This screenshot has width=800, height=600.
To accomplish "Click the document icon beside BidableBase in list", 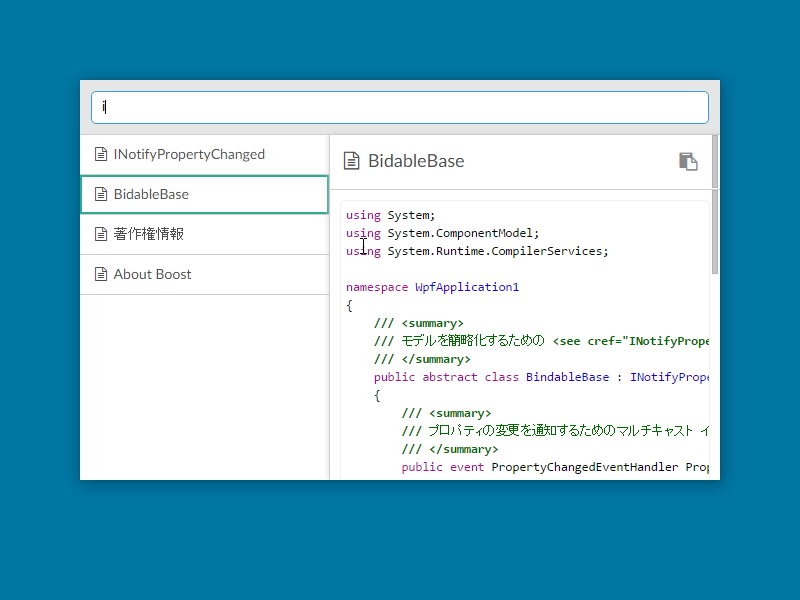I will tap(101, 194).
